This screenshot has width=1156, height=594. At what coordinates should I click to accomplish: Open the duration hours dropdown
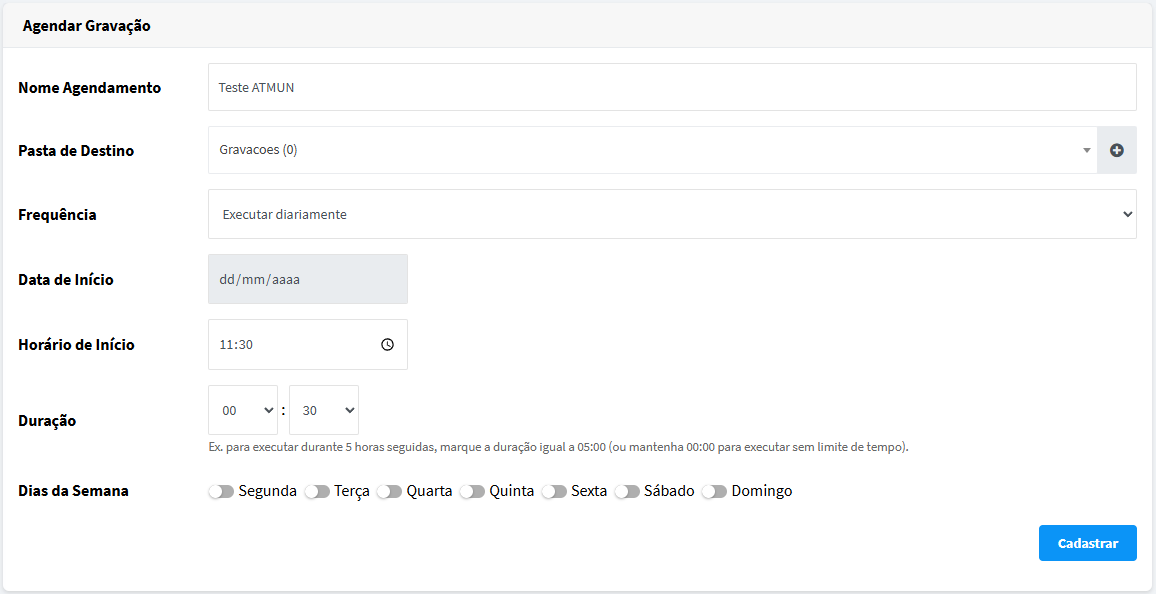pyautogui.click(x=243, y=410)
